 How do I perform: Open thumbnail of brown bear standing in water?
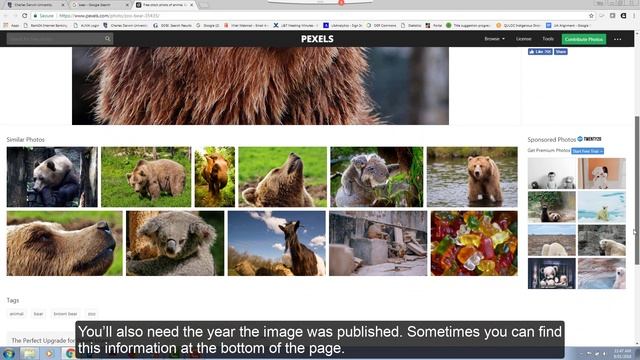click(x=472, y=177)
